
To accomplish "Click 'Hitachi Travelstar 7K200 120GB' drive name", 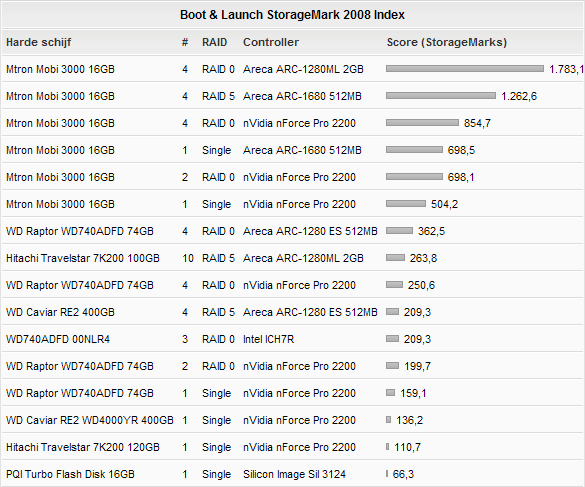I will (x=83, y=447).
